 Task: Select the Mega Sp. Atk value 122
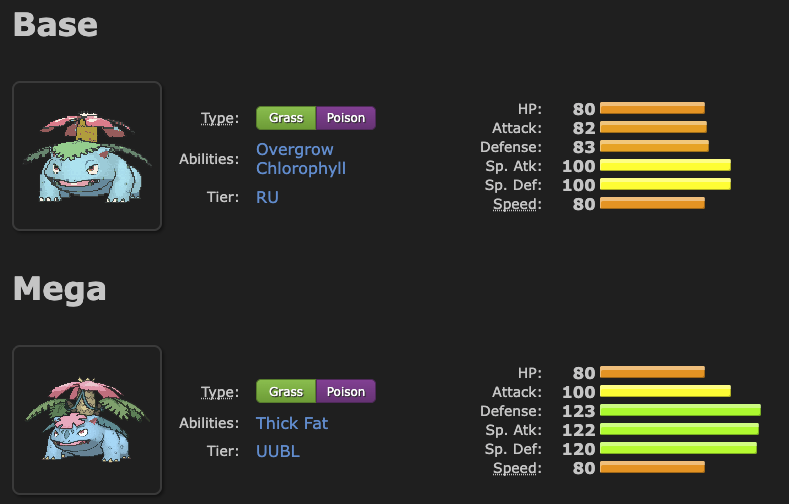(x=579, y=431)
